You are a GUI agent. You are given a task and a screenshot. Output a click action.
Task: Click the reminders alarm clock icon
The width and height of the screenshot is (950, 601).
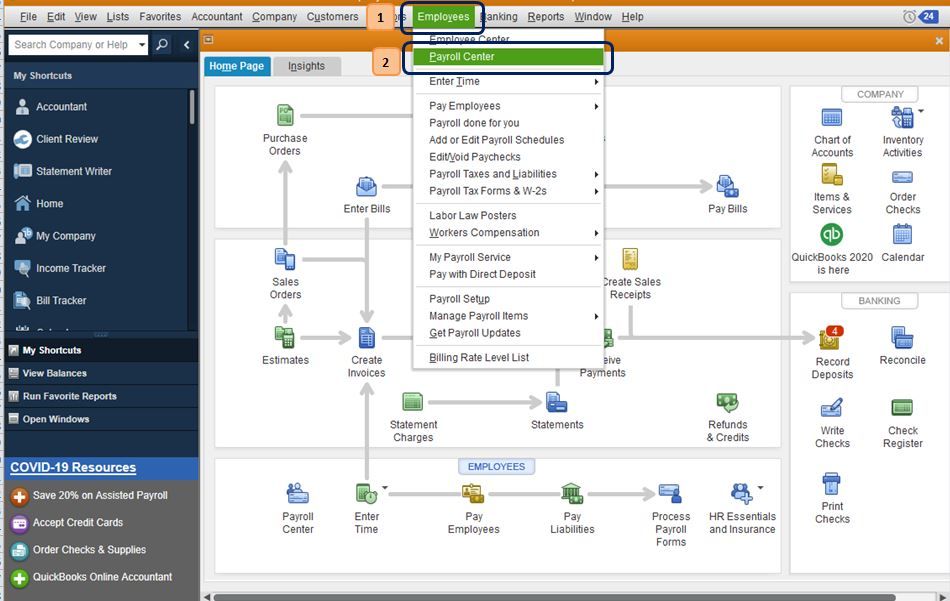point(909,16)
